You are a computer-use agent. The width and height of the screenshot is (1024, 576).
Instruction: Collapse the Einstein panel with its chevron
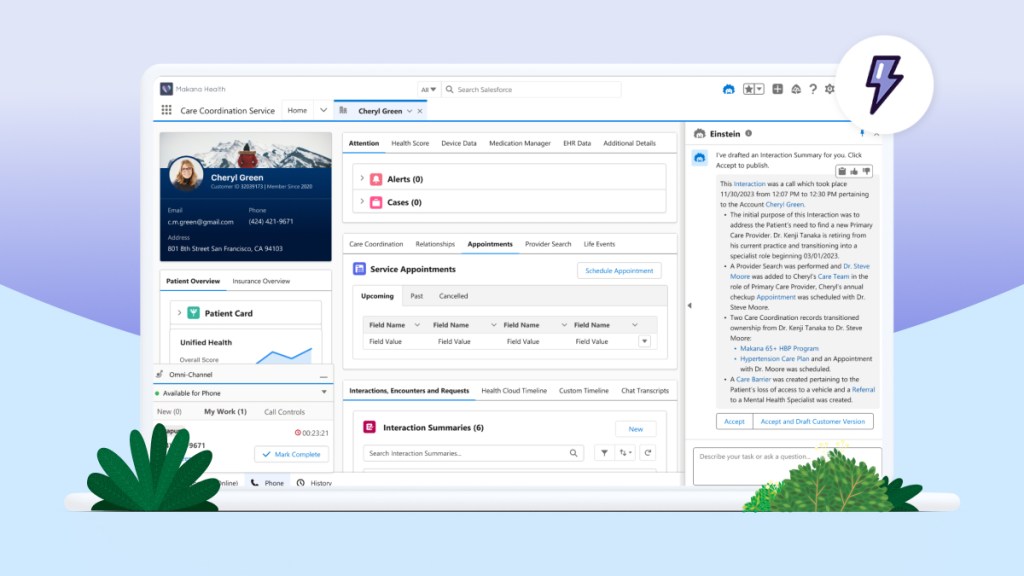(877, 134)
